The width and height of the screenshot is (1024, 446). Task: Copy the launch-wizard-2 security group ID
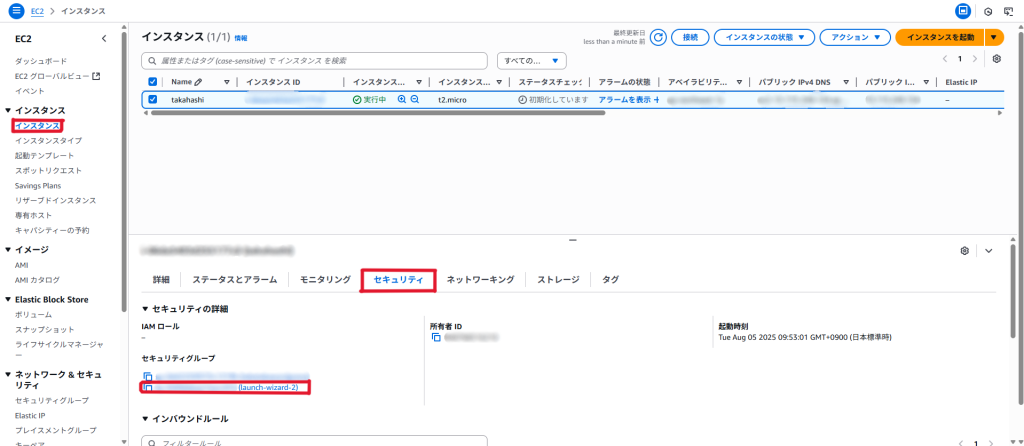point(148,388)
